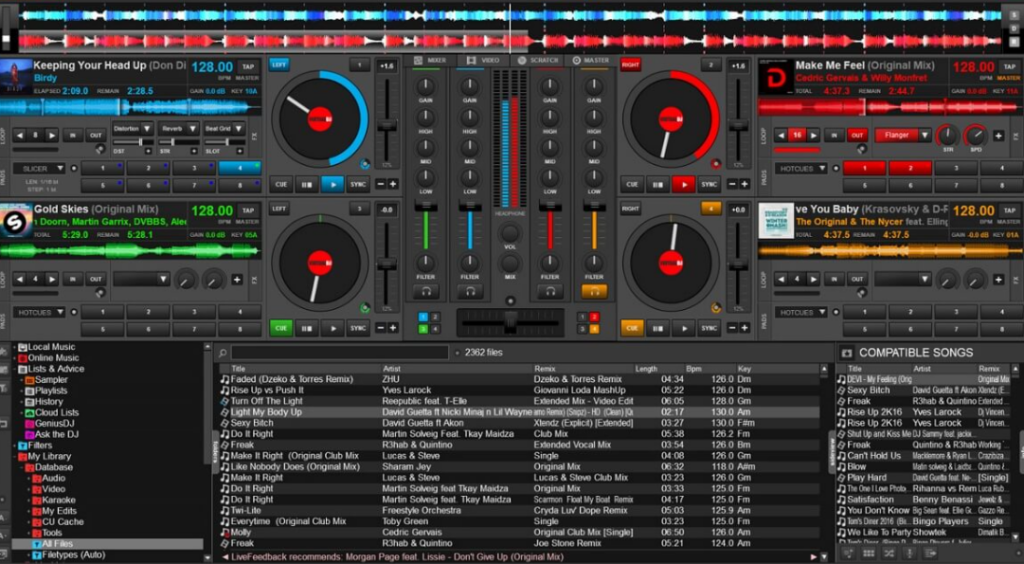The height and width of the screenshot is (564, 1024).
Task: Double loop length on red deck 2
Action: coord(813,136)
